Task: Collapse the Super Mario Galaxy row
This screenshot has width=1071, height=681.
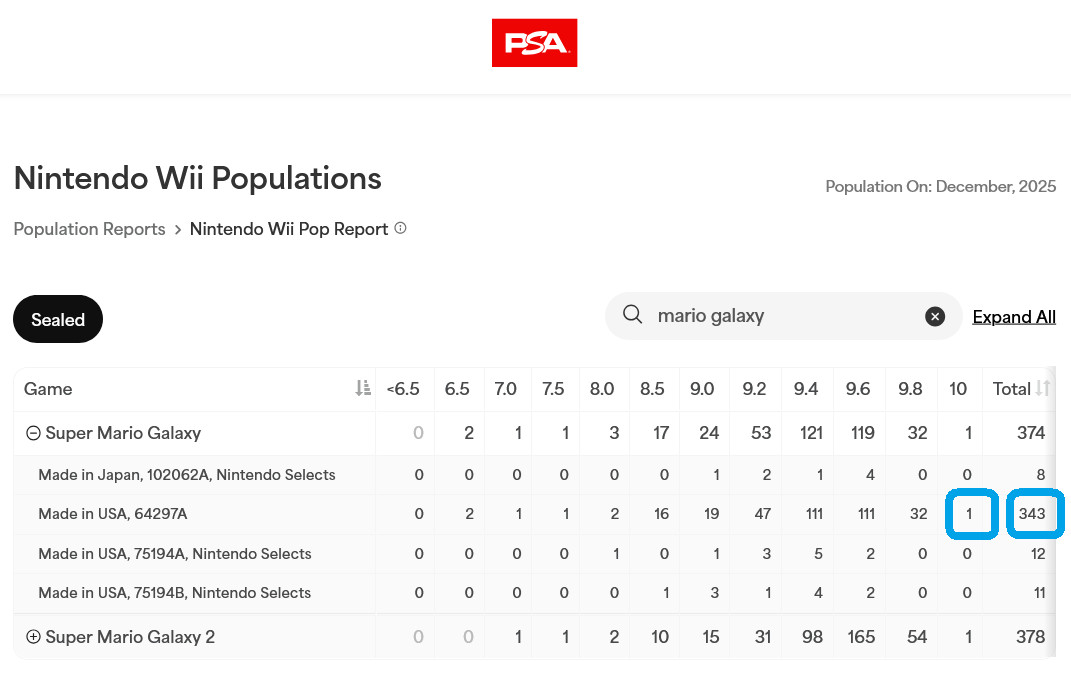Action: tap(33, 433)
